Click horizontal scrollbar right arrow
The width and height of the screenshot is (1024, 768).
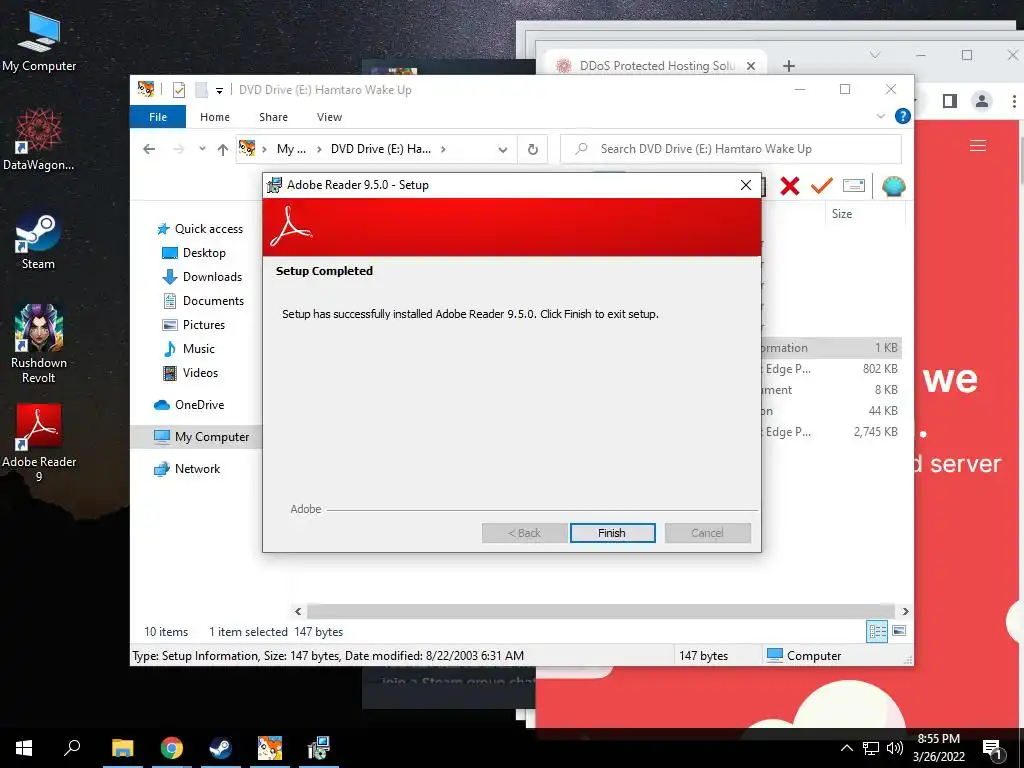(905, 611)
